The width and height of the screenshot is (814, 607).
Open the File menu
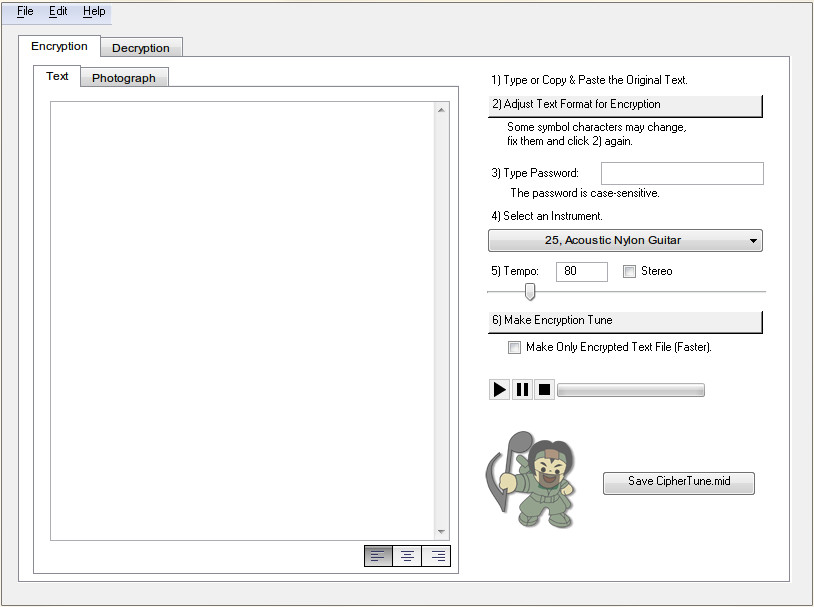click(25, 11)
